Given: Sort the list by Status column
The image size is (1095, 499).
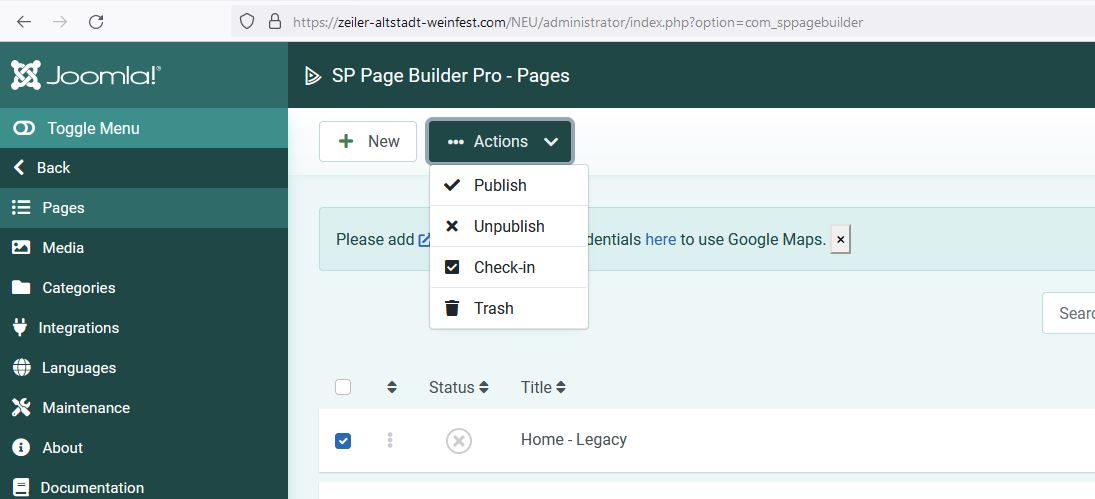Looking at the screenshot, I should coord(458,387).
